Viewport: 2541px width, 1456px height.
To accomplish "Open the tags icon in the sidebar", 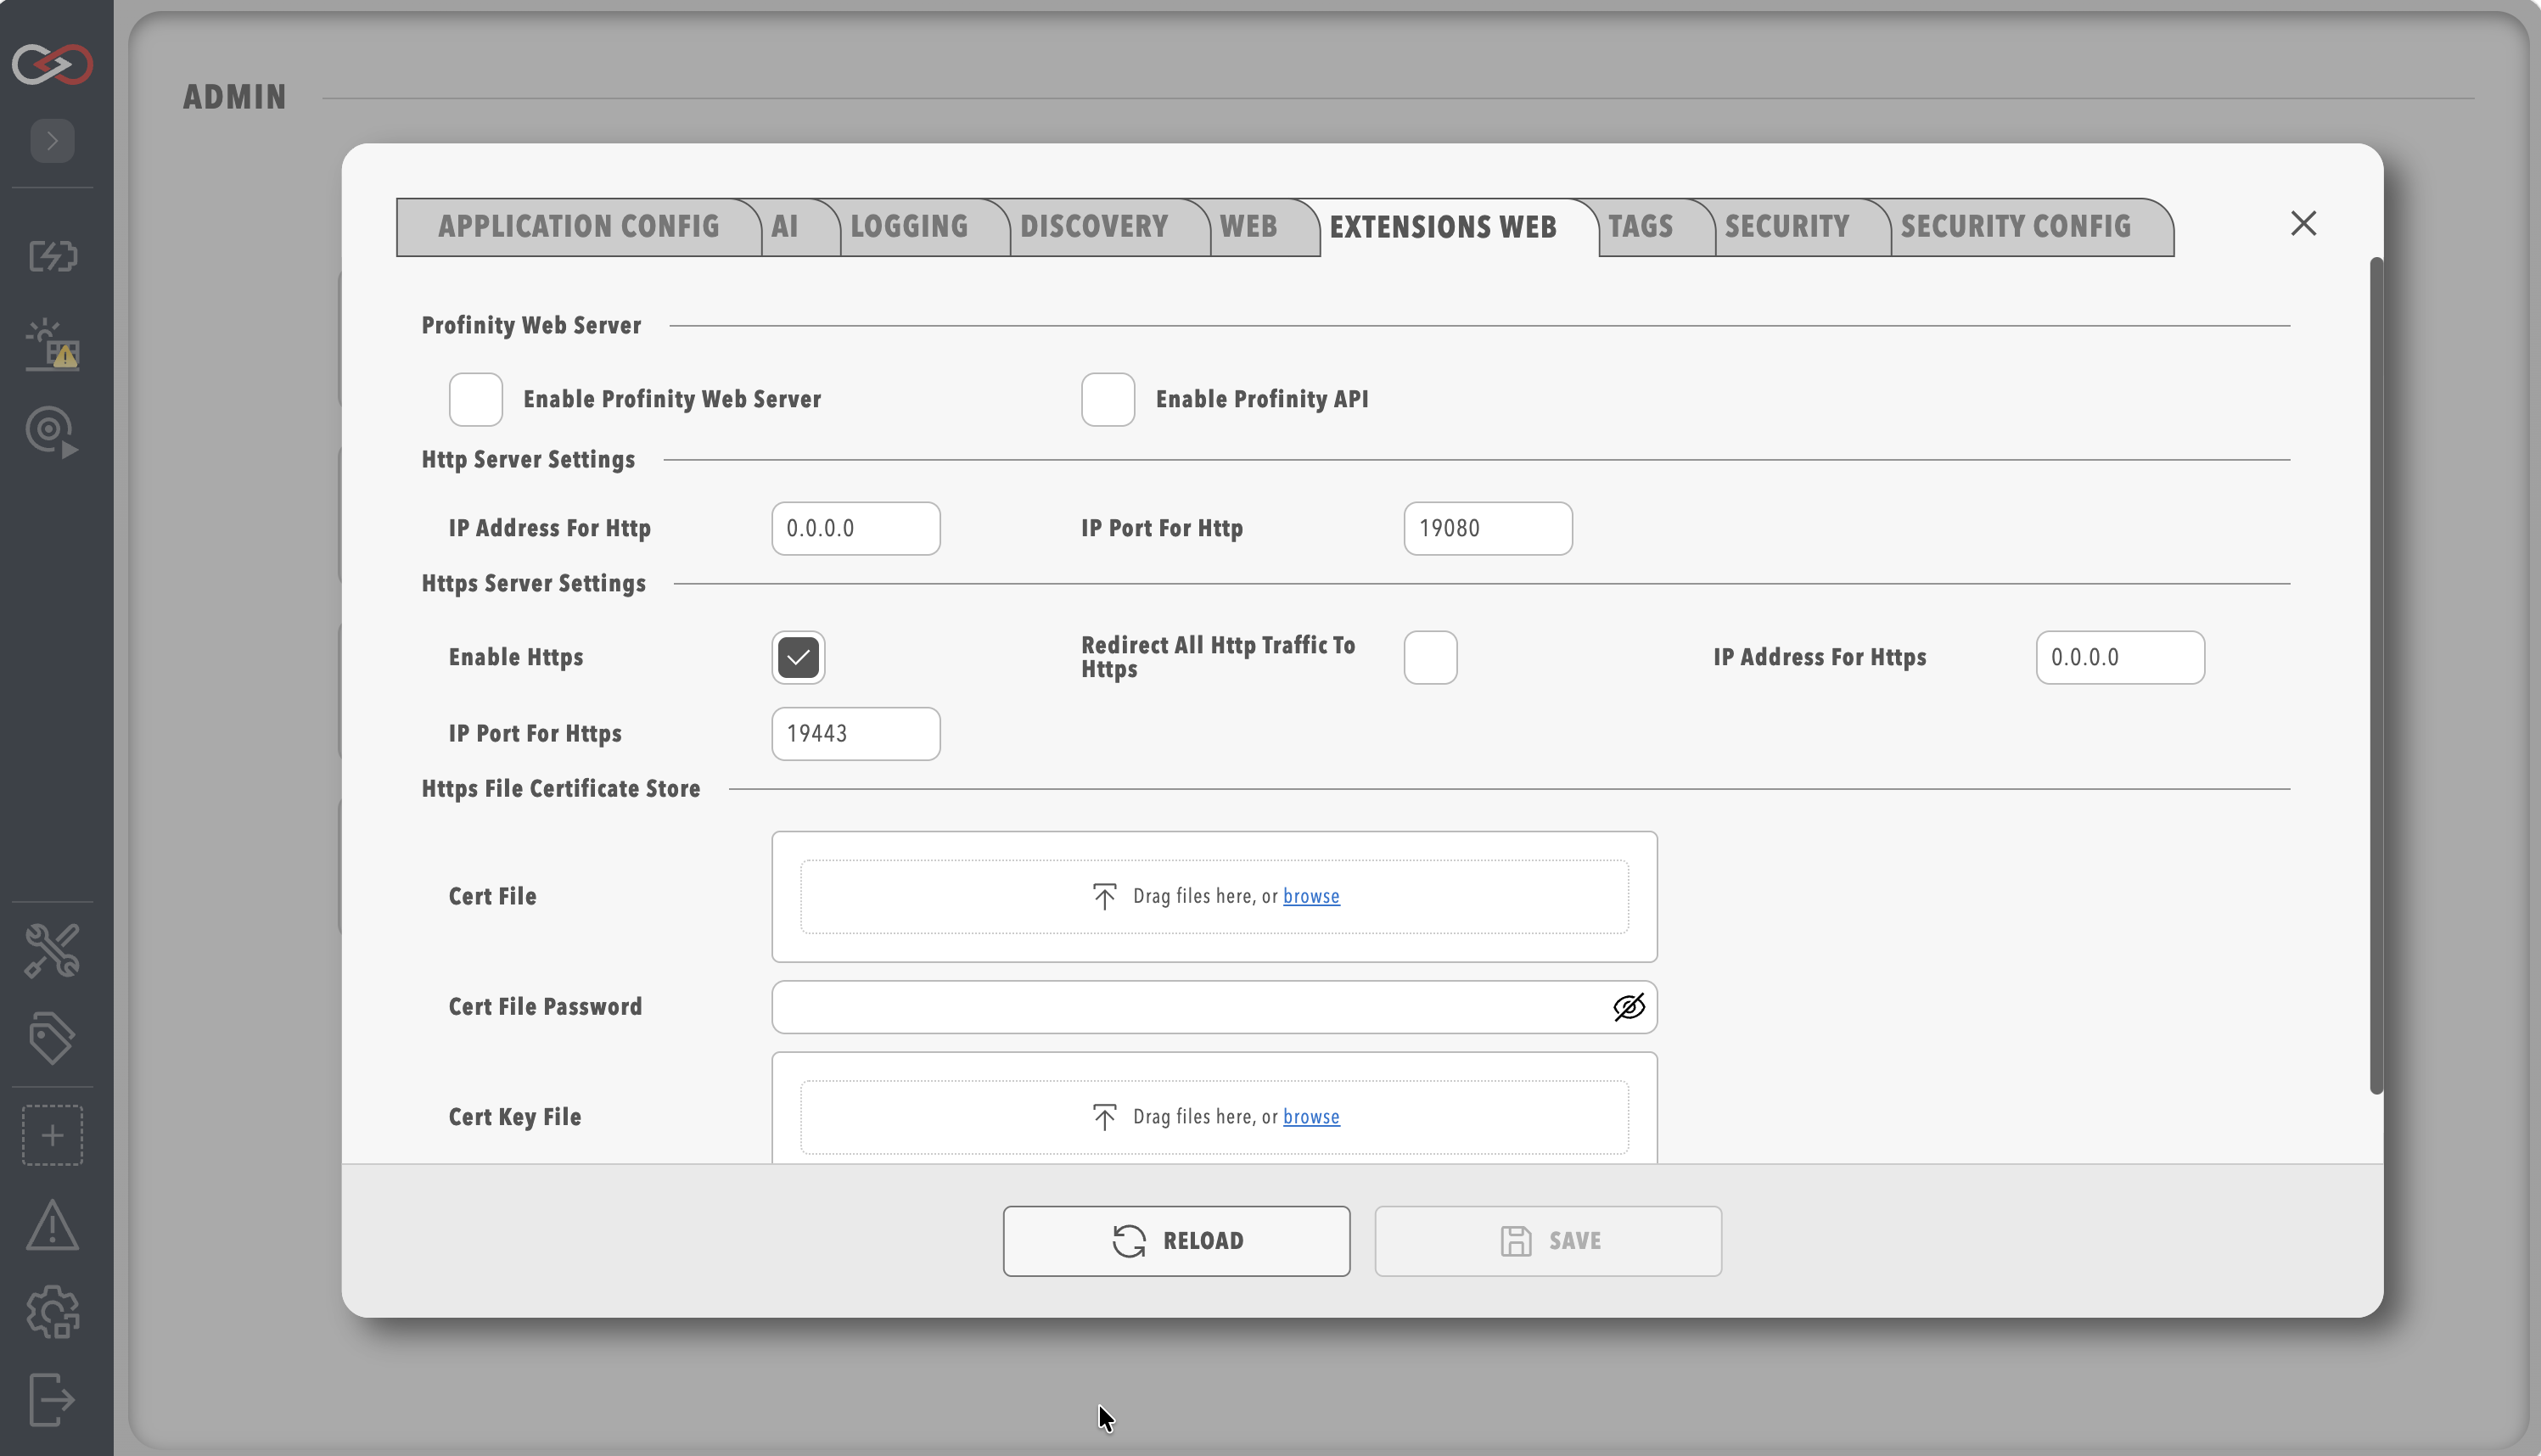I will point(52,1038).
